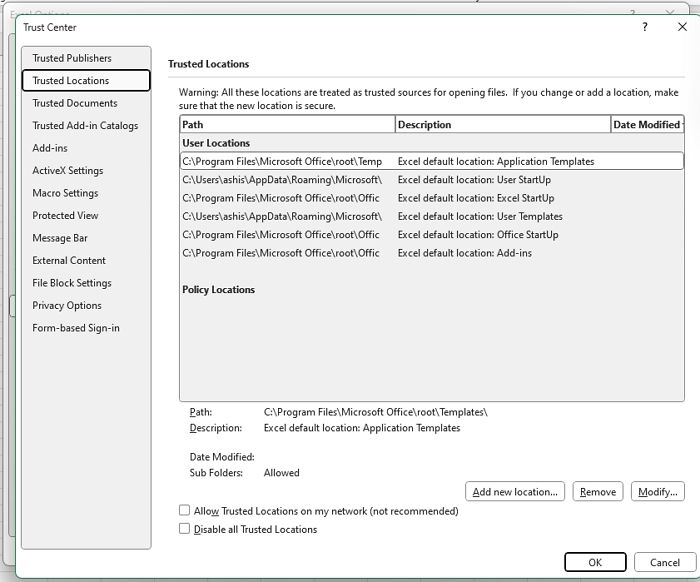Go to External Content settings
700x582 pixels.
click(86, 260)
